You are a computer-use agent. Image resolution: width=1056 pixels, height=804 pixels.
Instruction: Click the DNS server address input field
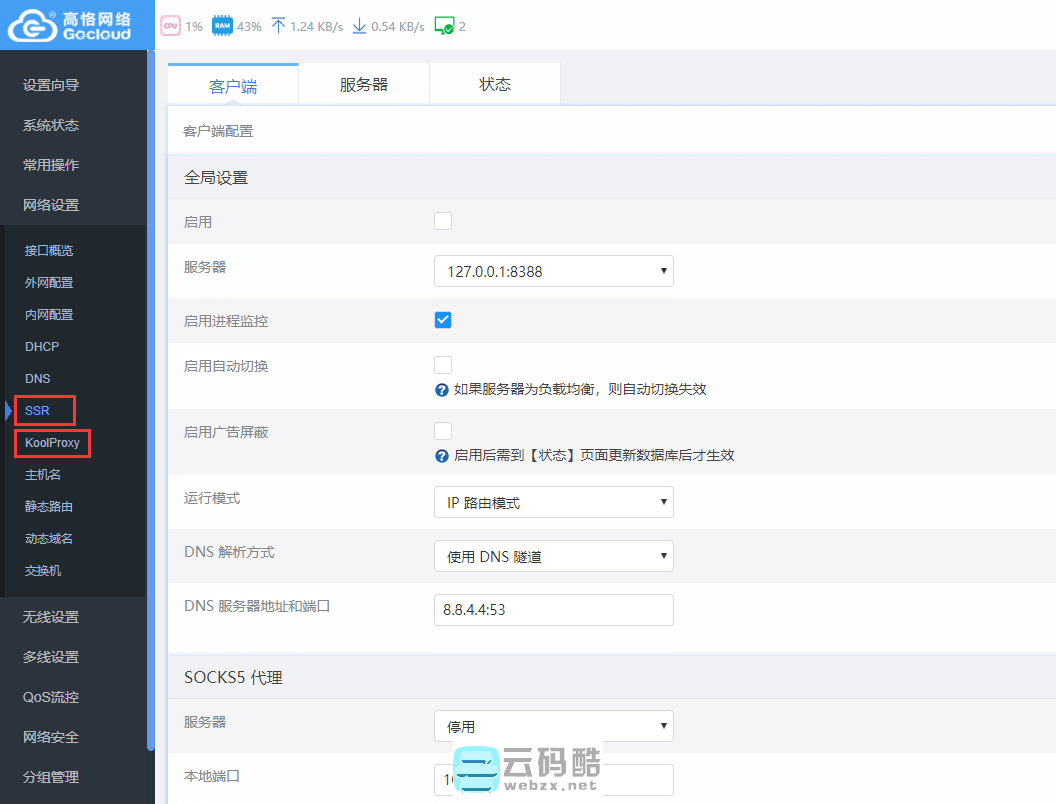pos(553,610)
